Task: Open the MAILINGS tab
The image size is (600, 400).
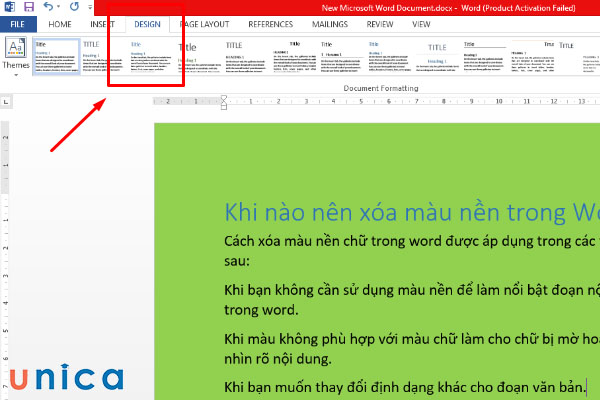Action: tap(330, 24)
